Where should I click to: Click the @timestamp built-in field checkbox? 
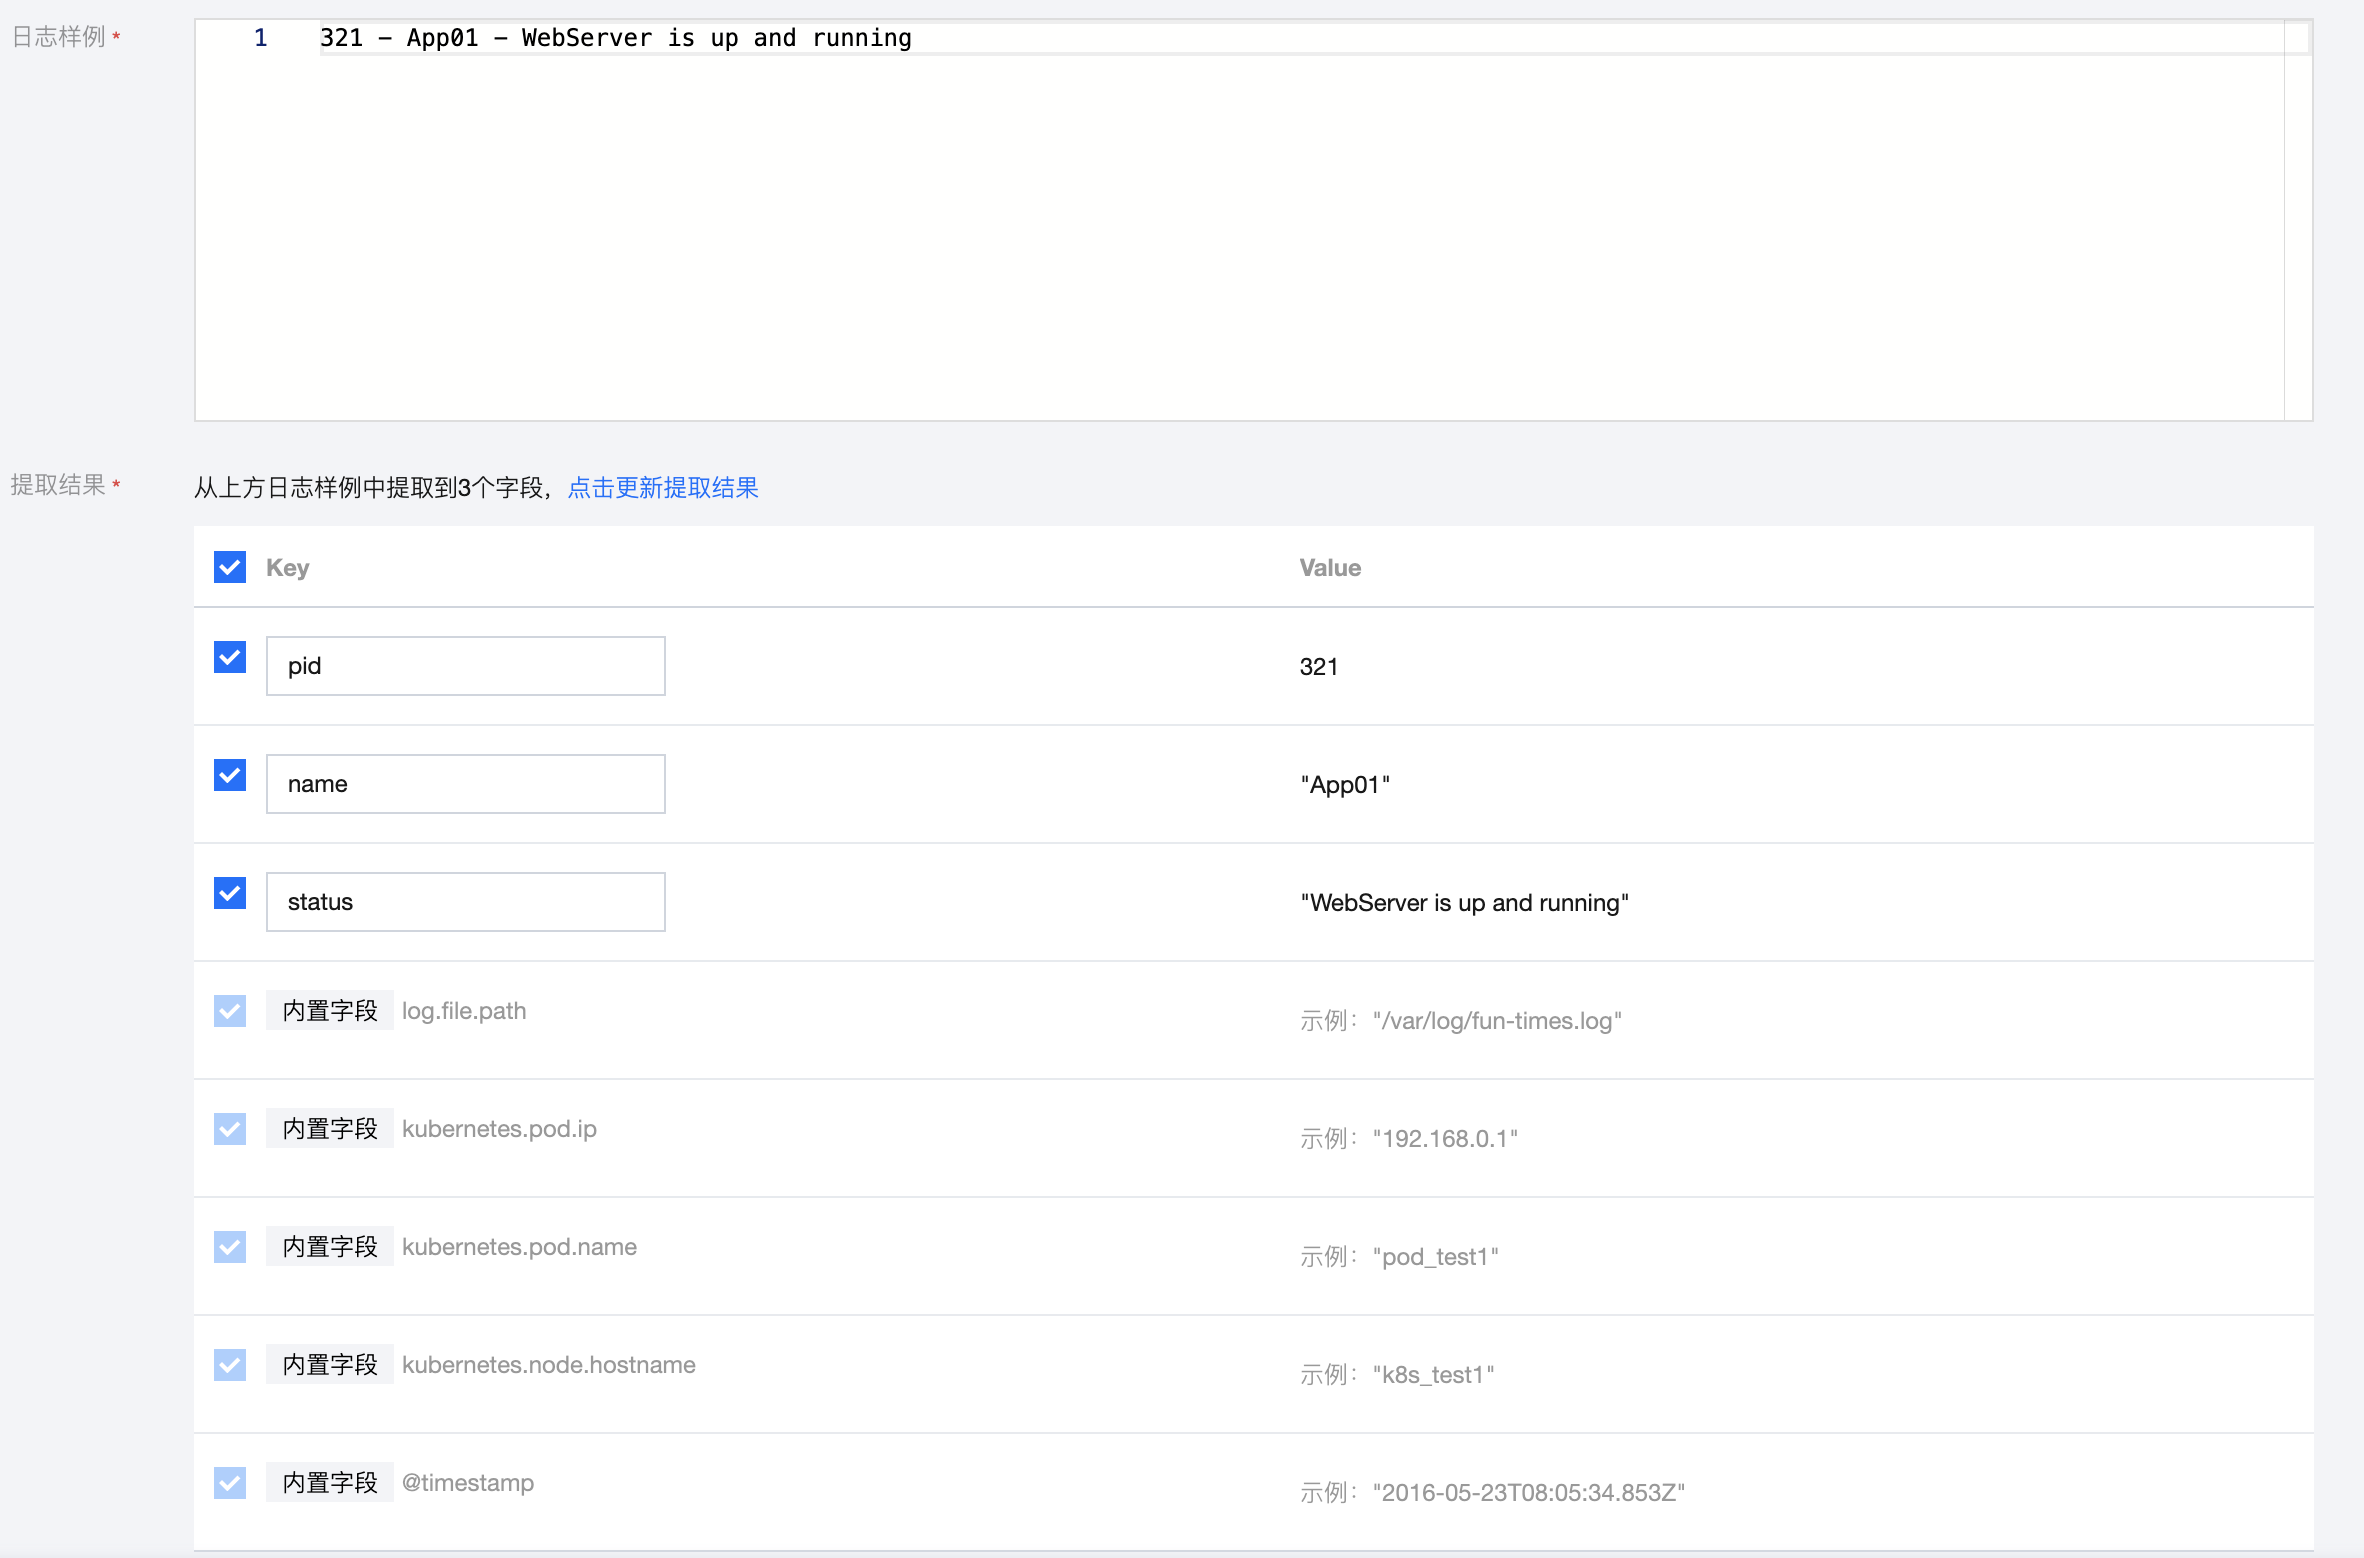pos(230,1483)
